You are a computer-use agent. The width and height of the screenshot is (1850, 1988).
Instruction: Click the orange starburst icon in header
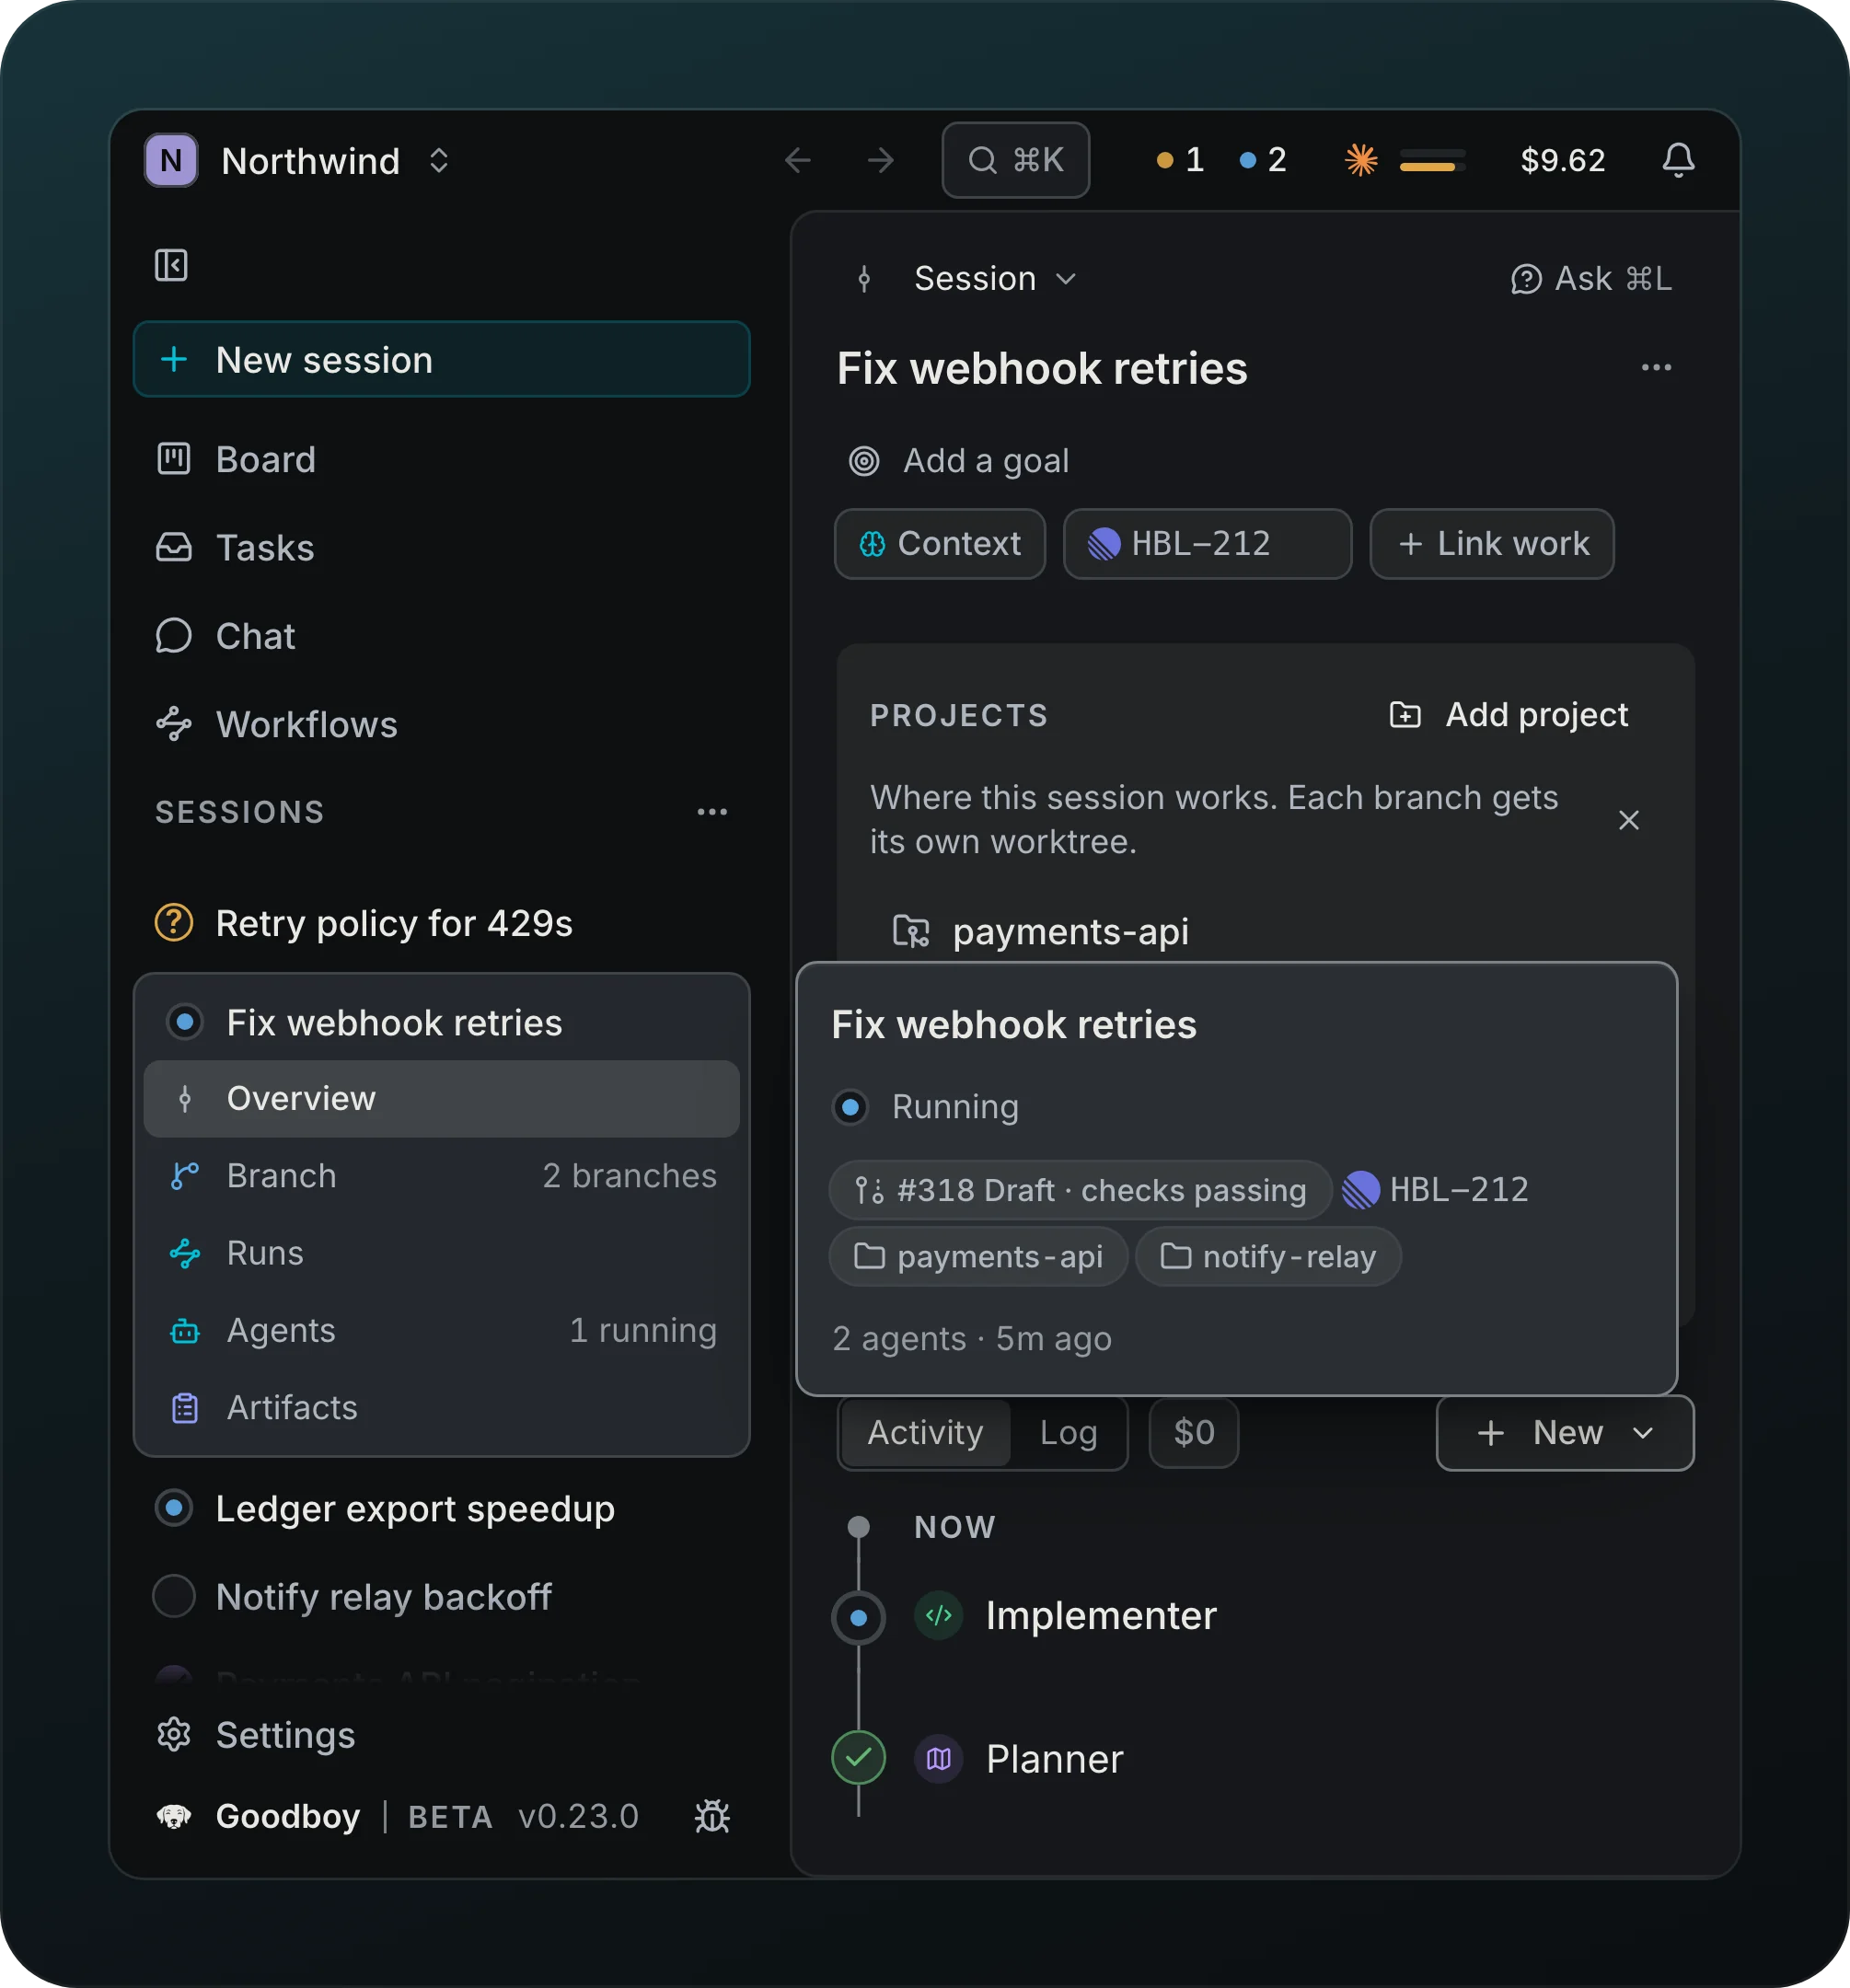coord(1361,160)
